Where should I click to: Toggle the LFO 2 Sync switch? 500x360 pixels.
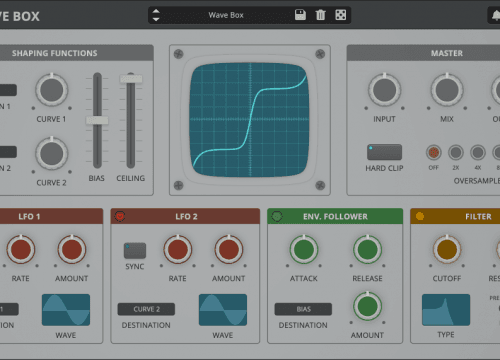(x=135, y=251)
